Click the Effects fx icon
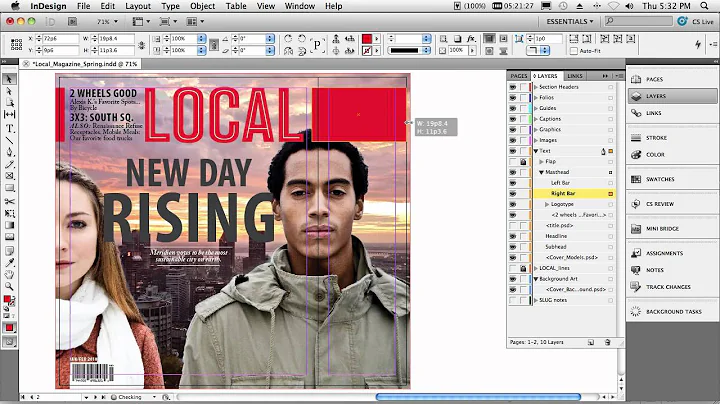This screenshot has height=404, width=720. click(471, 39)
